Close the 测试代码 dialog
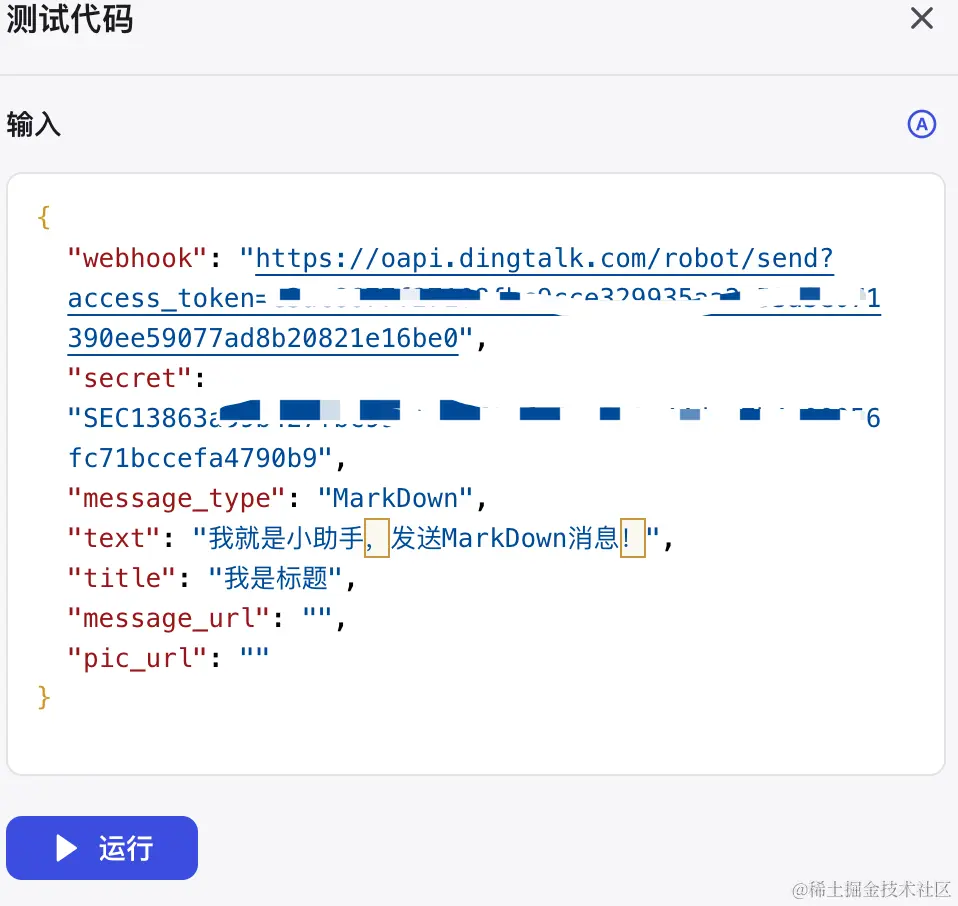The image size is (958, 906). click(921, 18)
